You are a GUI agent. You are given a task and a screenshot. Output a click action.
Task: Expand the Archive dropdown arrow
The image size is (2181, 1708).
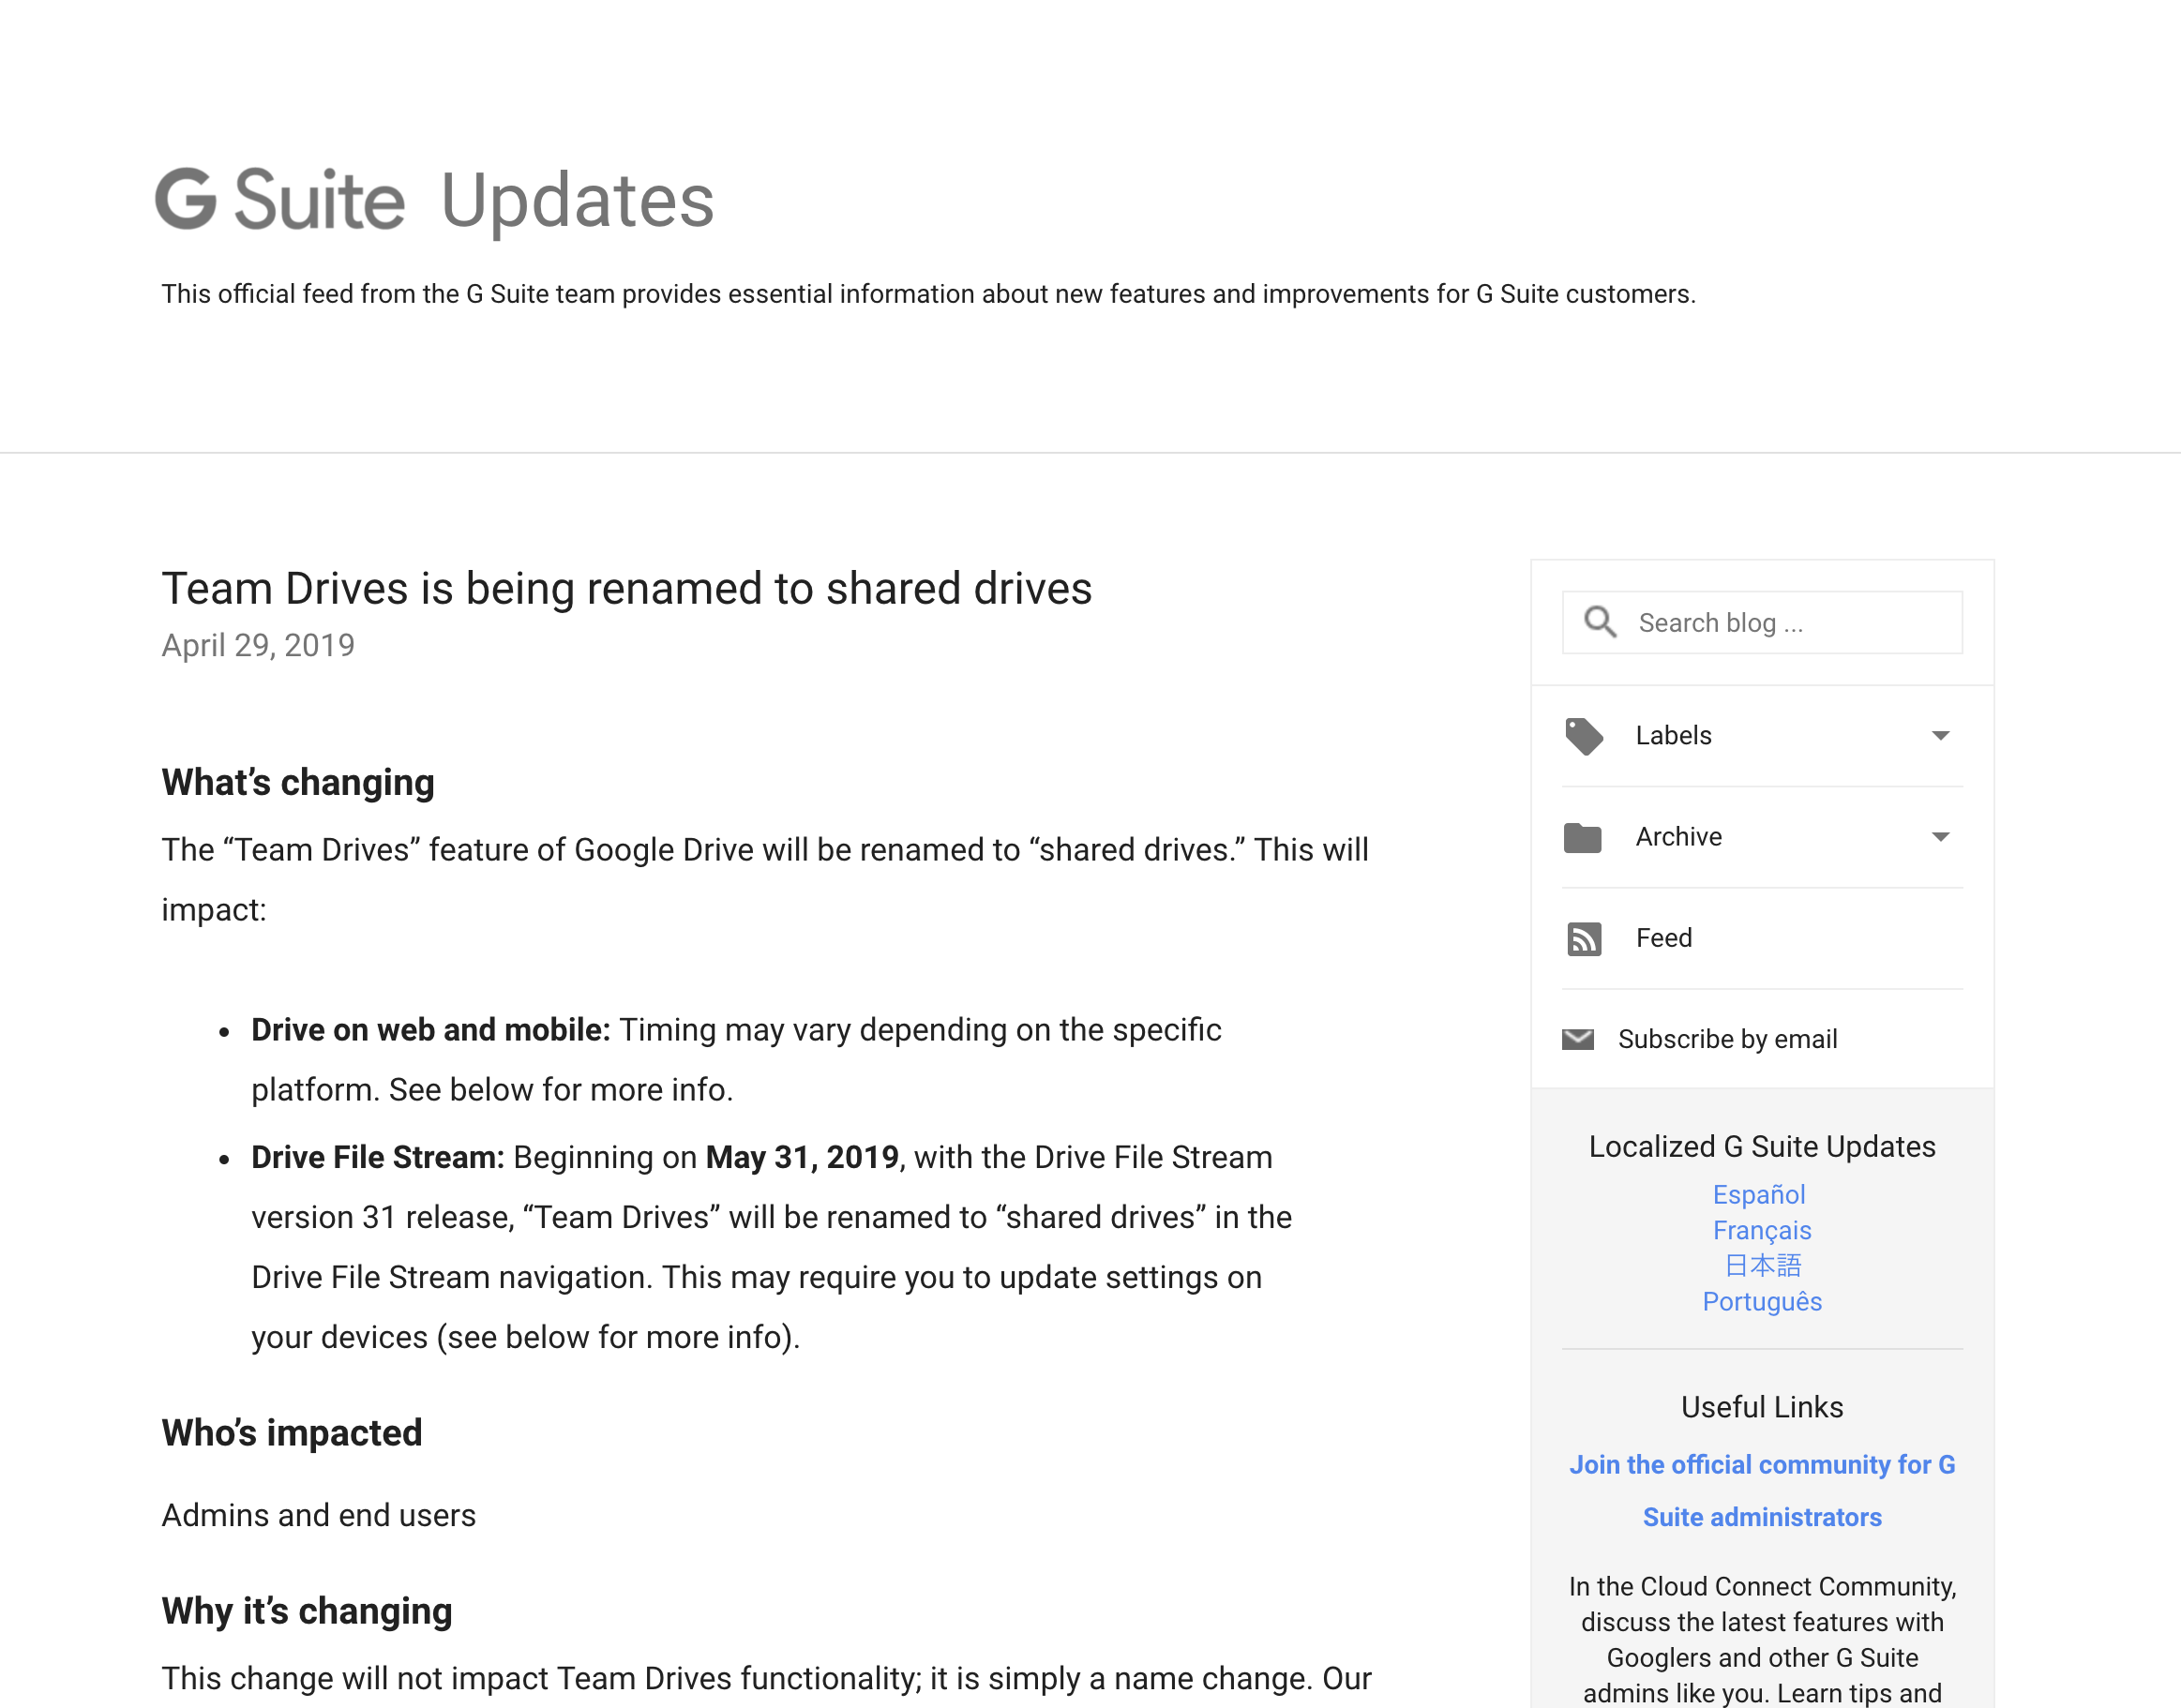[x=1940, y=837]
